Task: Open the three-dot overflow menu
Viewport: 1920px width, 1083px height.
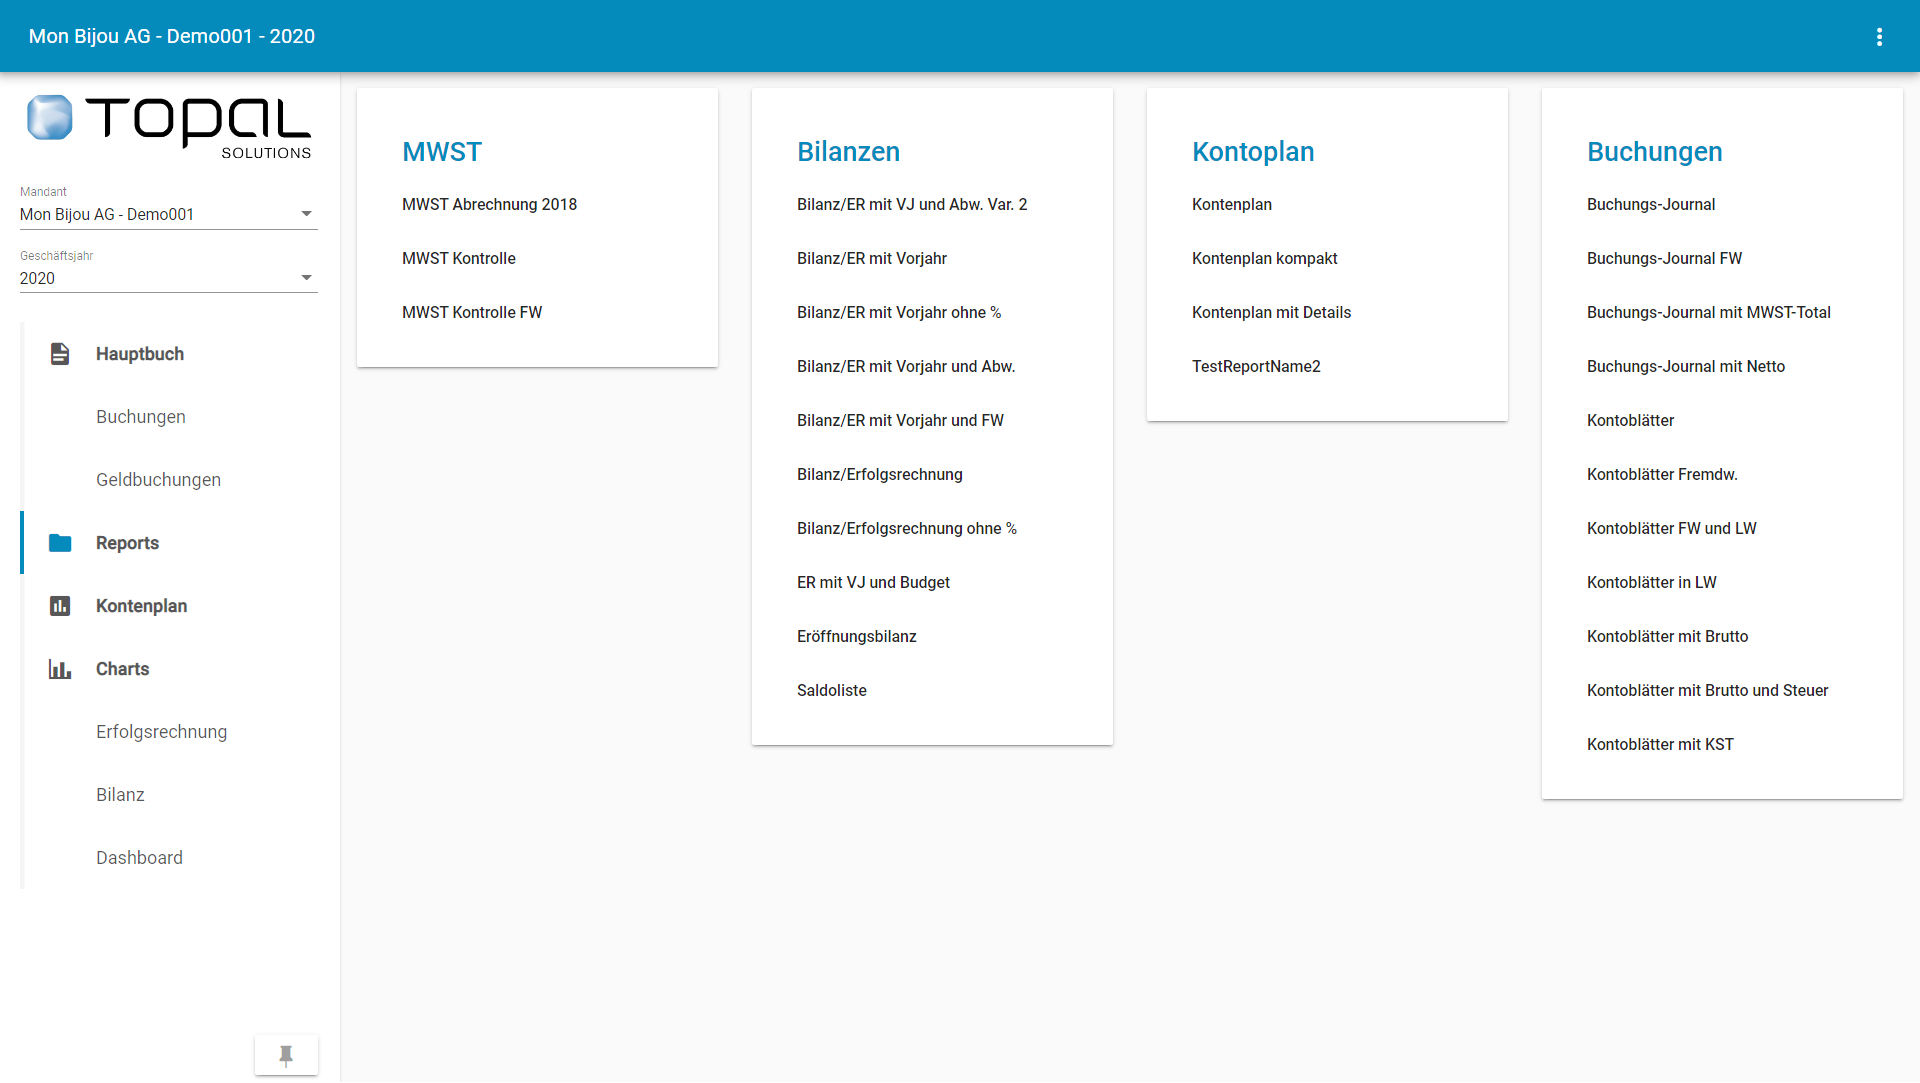Action: tap(1879, 37)
